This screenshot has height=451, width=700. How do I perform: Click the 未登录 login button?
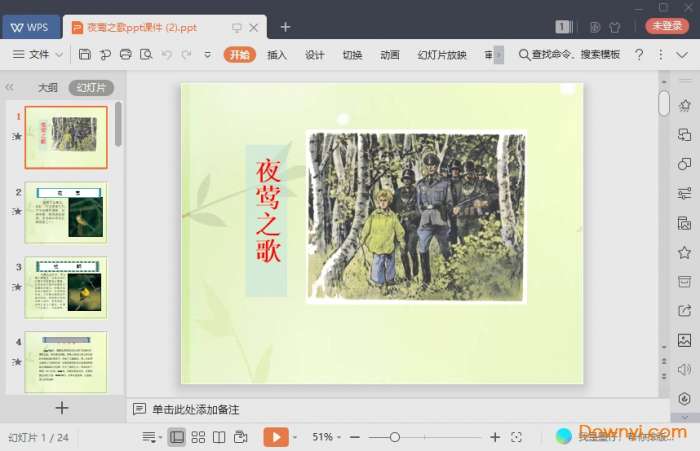(667, 26)
